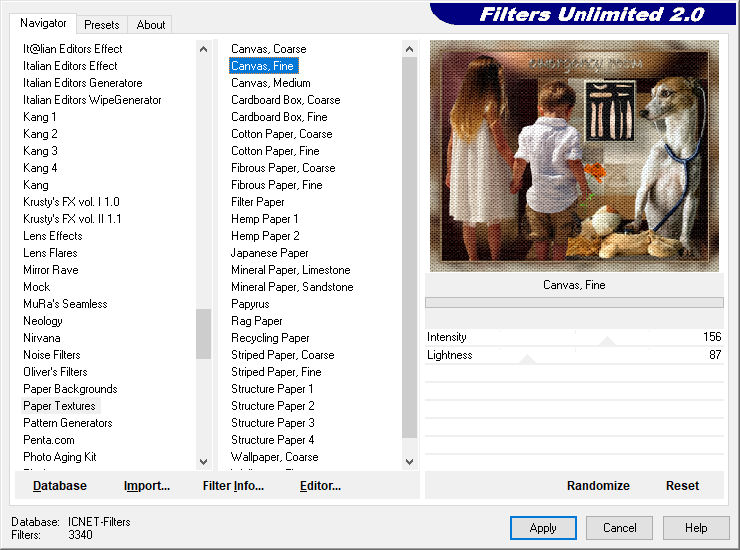This screenshot has width=740, height=550.
Task: Click the Randomize button
Action: (598, 486)
